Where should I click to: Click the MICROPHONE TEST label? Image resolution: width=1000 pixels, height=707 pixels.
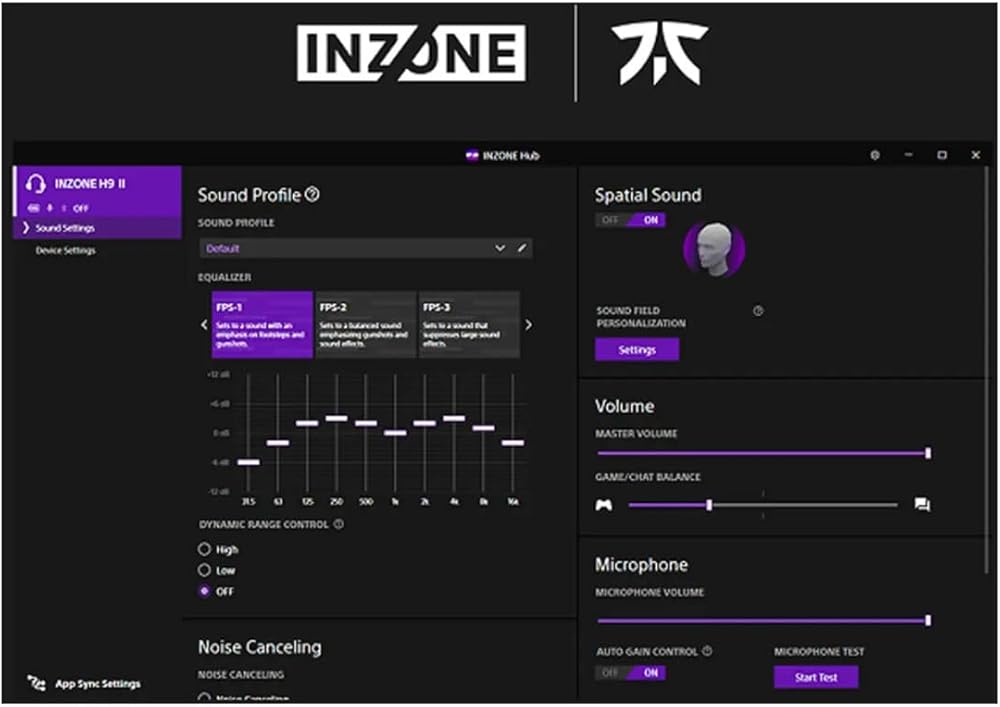pyautogui.click(x=819, y=652)
